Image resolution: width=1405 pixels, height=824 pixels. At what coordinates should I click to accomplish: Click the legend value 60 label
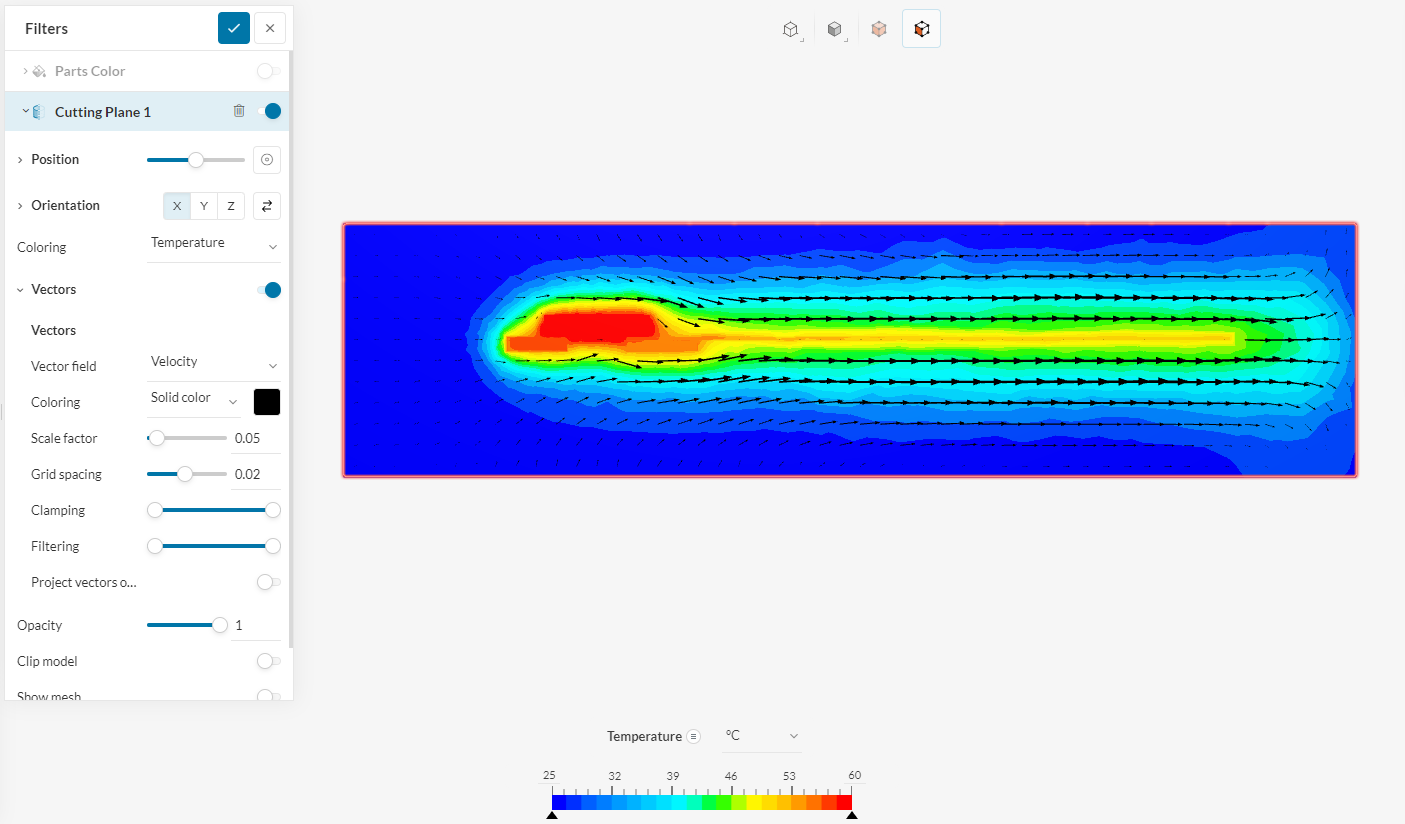[x=854, y=775]
